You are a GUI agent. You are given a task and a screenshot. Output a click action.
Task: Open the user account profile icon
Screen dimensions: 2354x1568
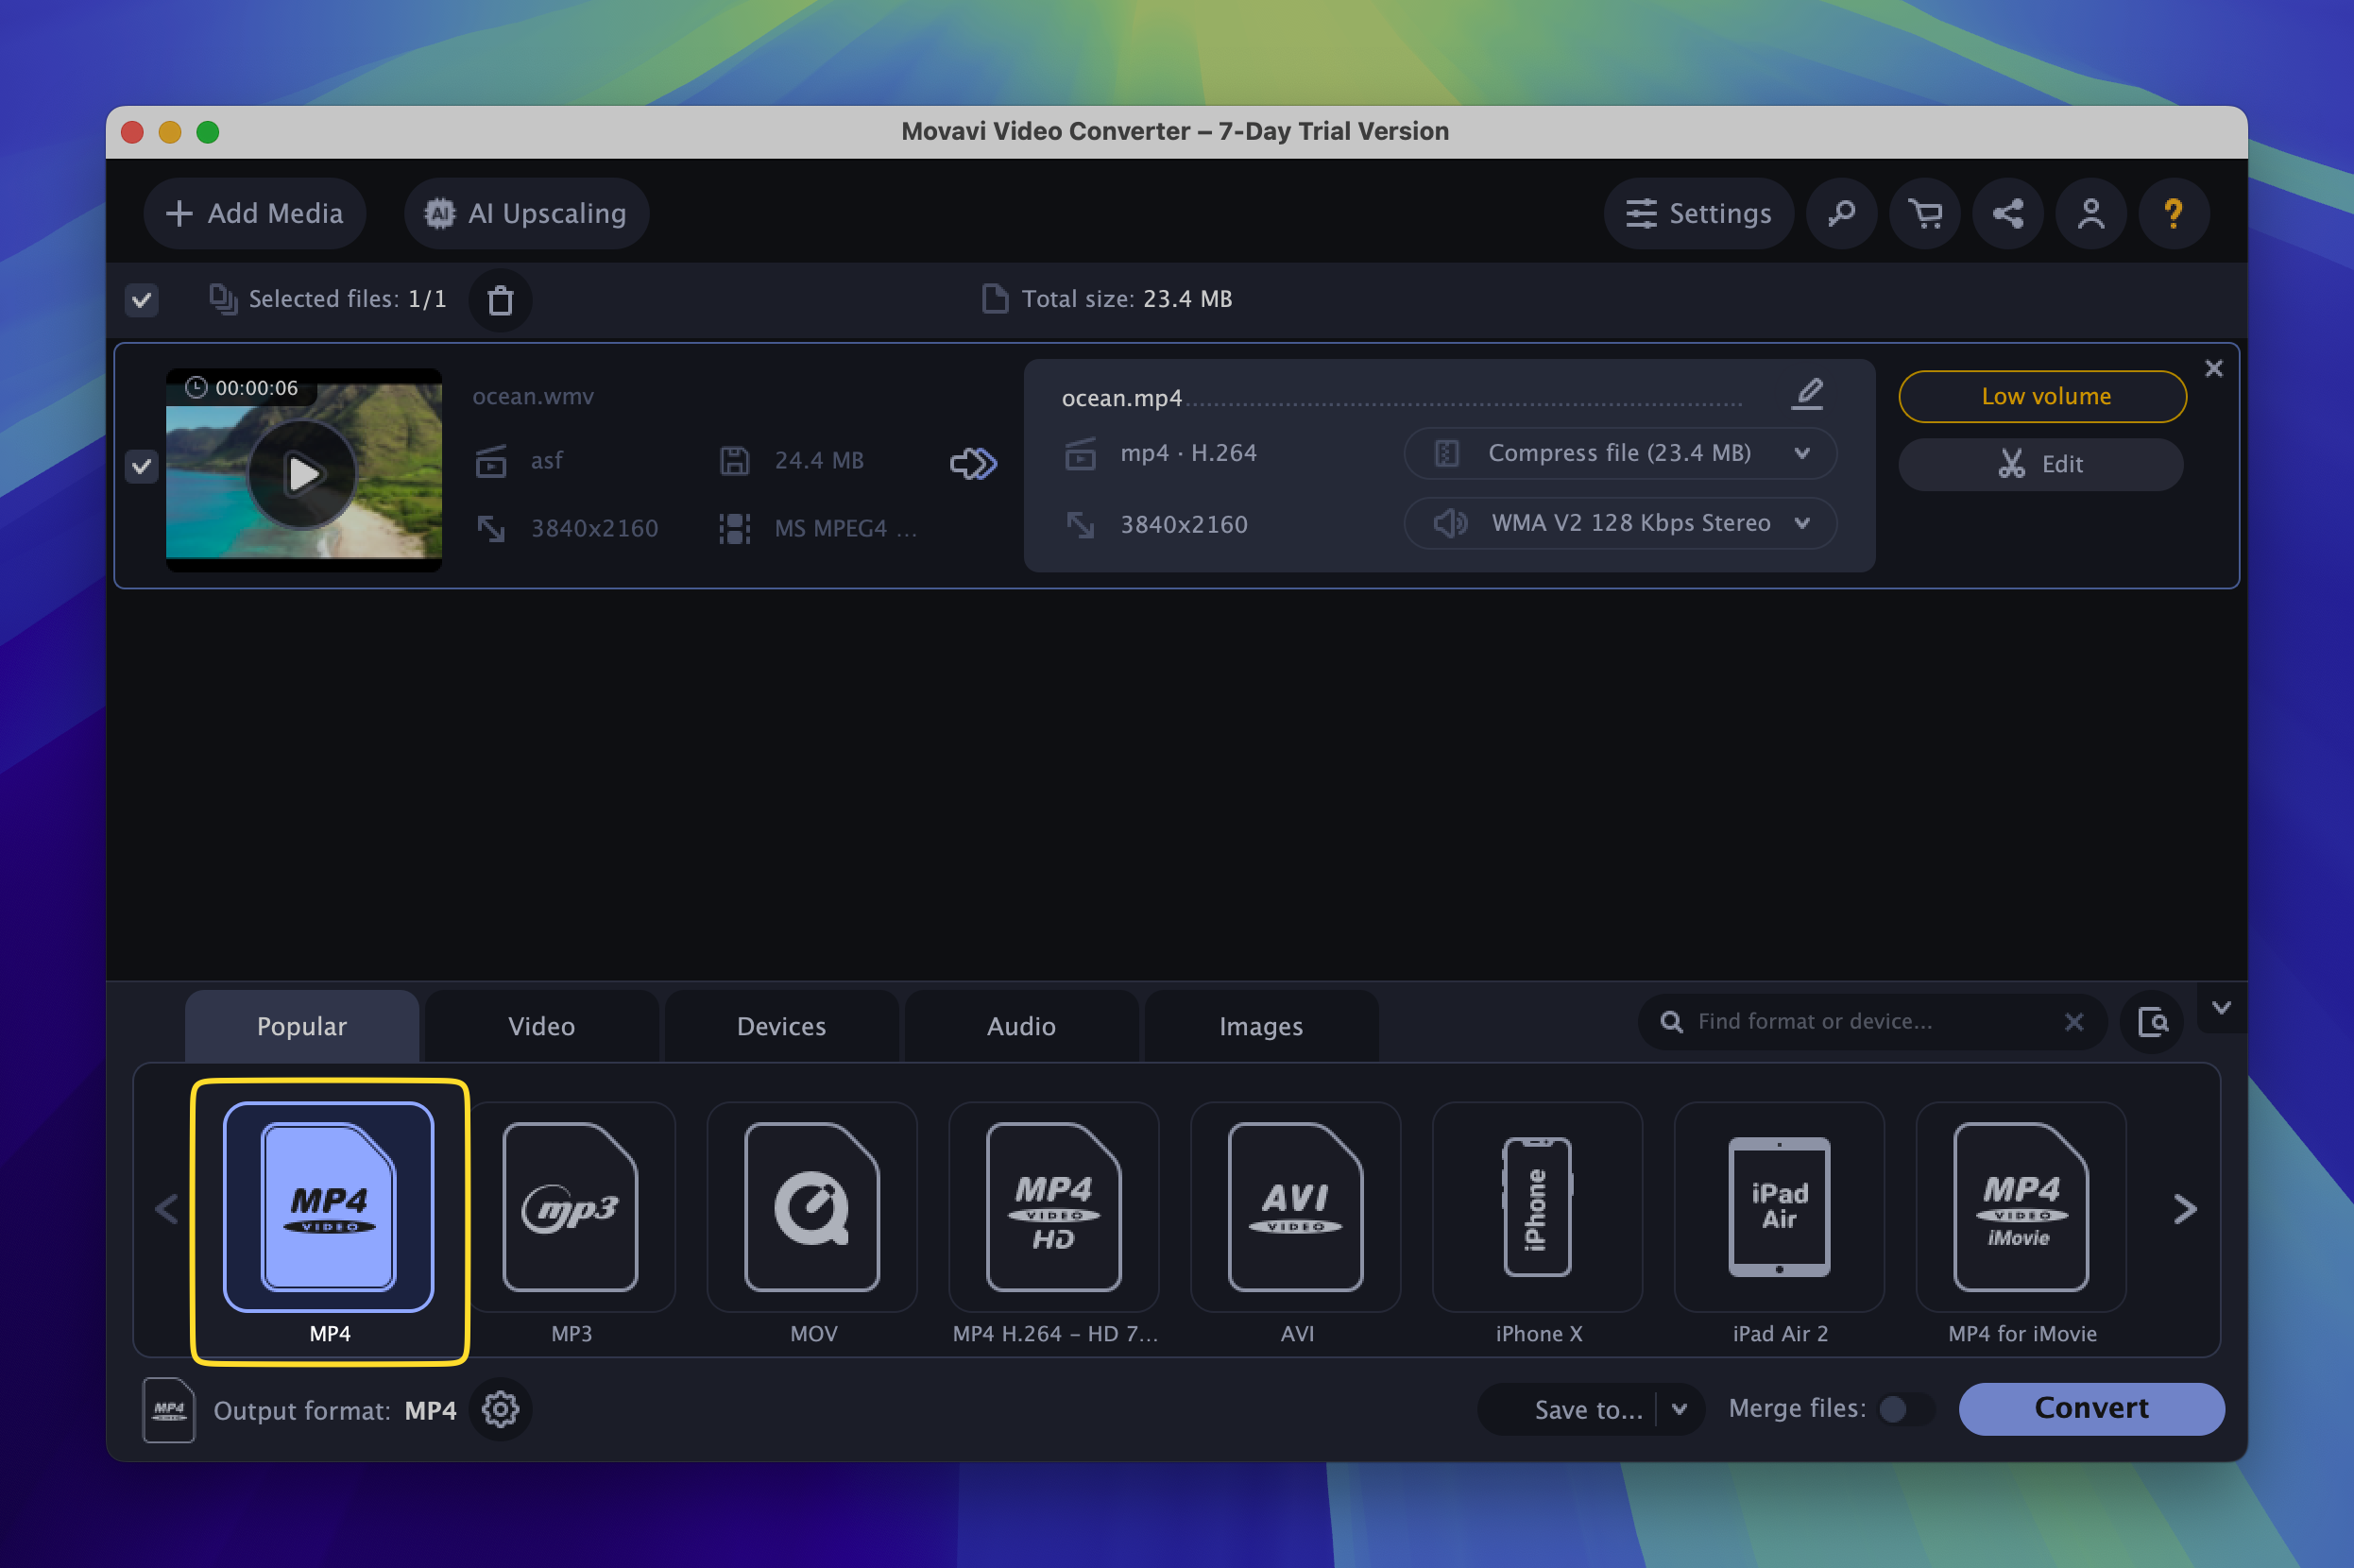tap(2090, 213)
